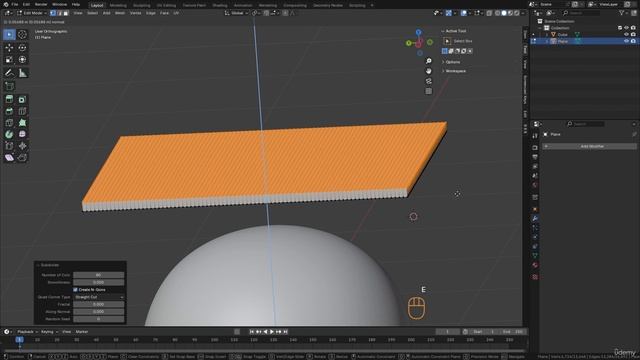The height and width of the screenshot is (360, 640).
Task: Open the Mesh menu in viewport header
Action: 120,13
